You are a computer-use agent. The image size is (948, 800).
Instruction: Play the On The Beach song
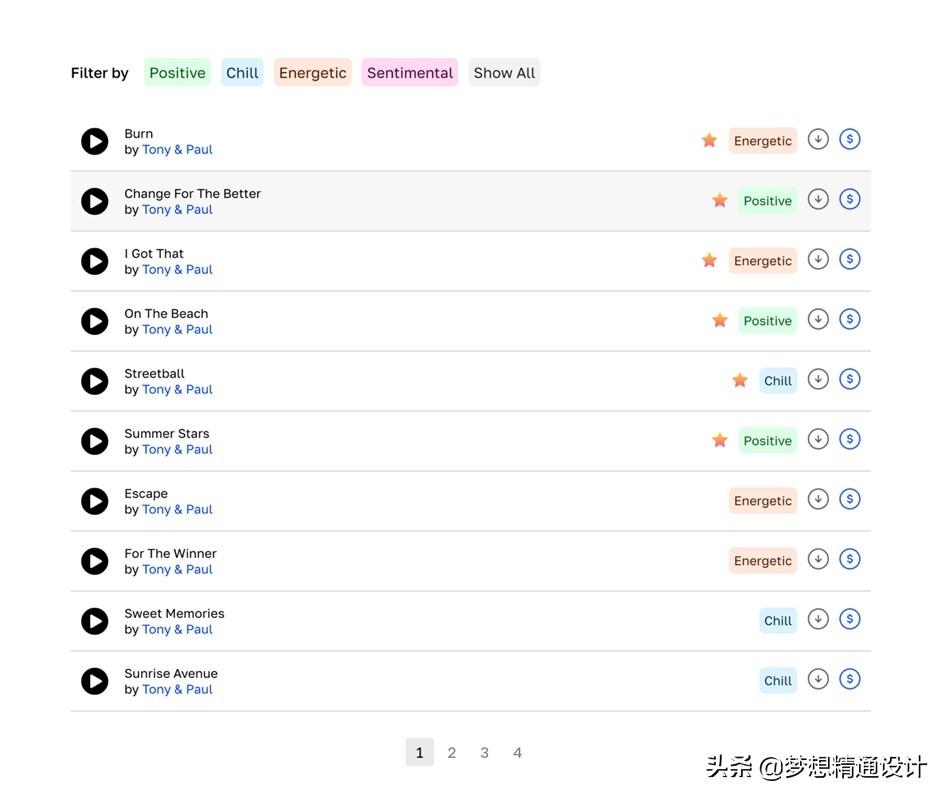point(95,321)
